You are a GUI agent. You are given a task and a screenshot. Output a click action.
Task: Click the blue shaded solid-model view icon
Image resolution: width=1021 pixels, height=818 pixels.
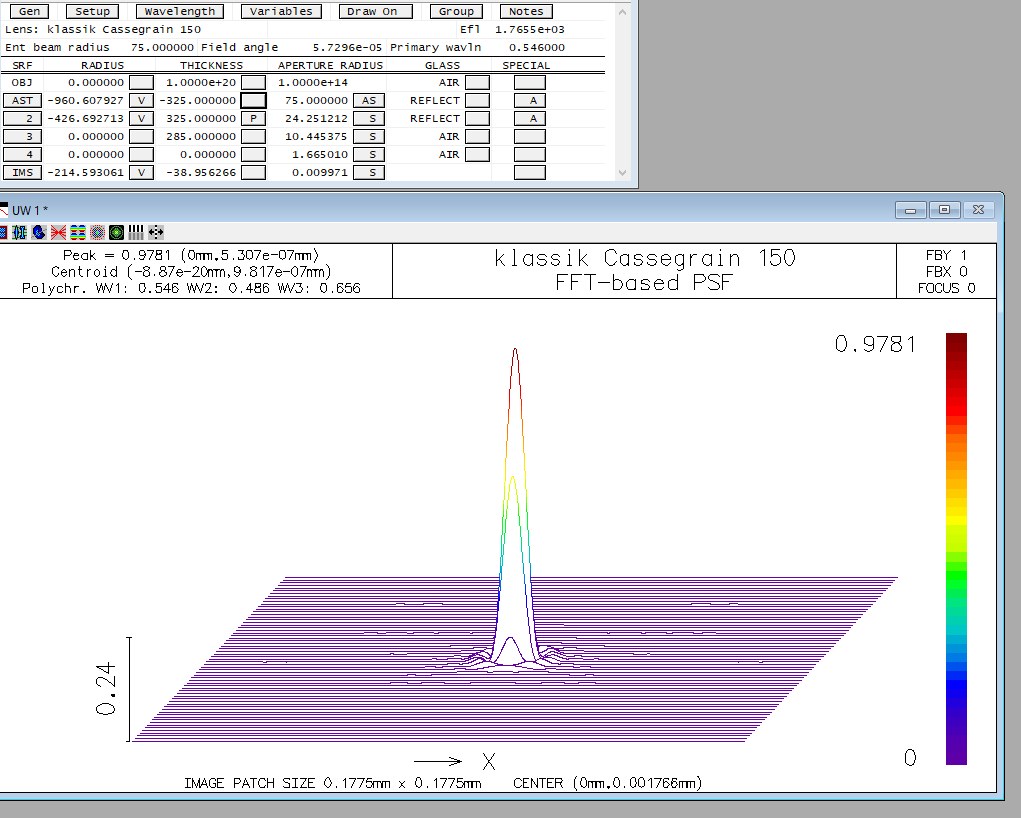(x=38, y=232)
